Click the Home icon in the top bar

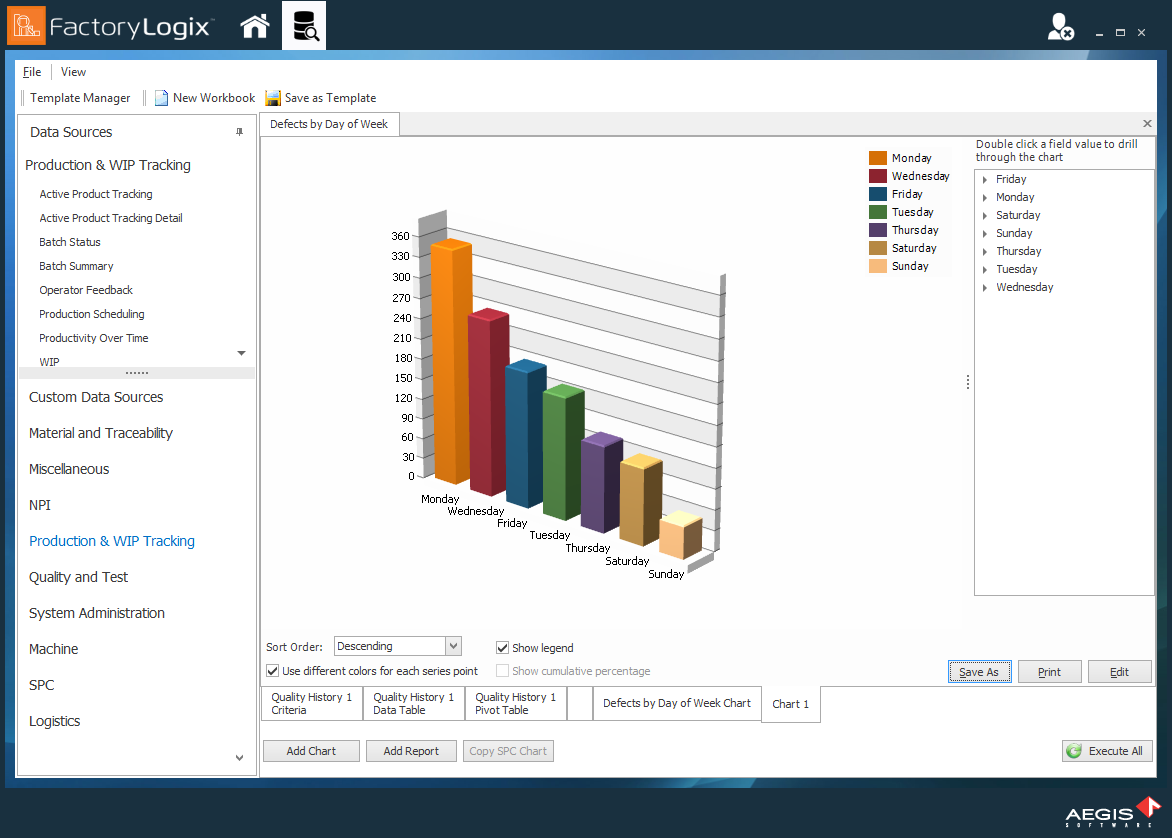[x=254, y=26]
